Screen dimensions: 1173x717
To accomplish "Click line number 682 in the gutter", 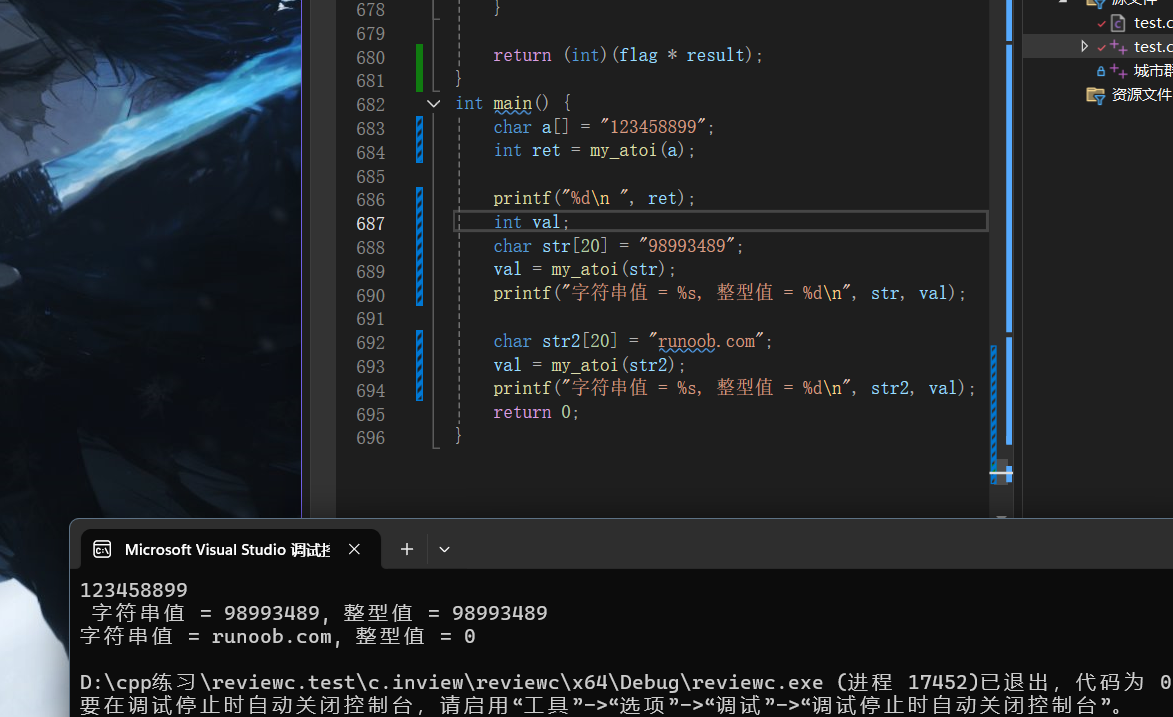I will tap(370, 105).
